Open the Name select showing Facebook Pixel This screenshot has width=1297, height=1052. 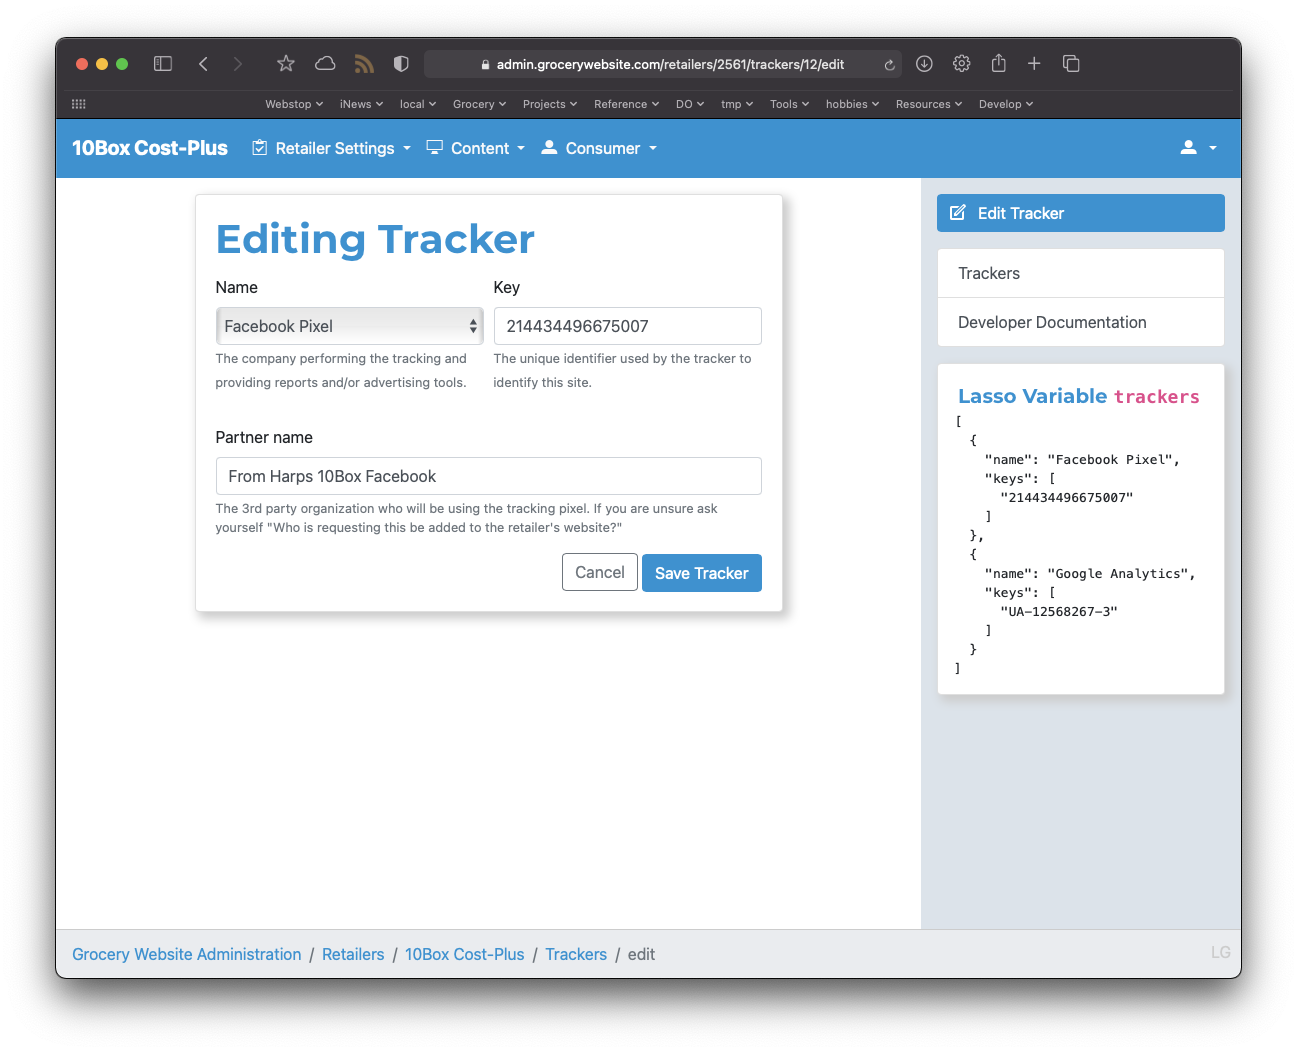pyautogui.click(x=349, y=326)
